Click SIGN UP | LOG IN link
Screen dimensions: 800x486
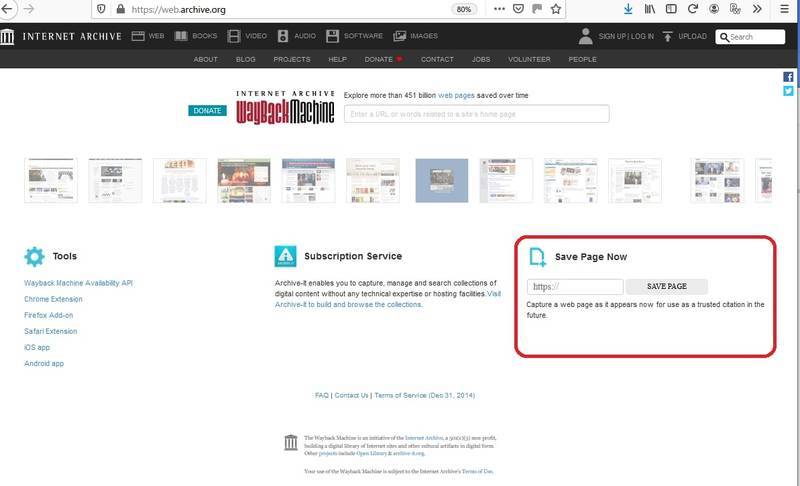pyautogui.click(x=626, y=36)
